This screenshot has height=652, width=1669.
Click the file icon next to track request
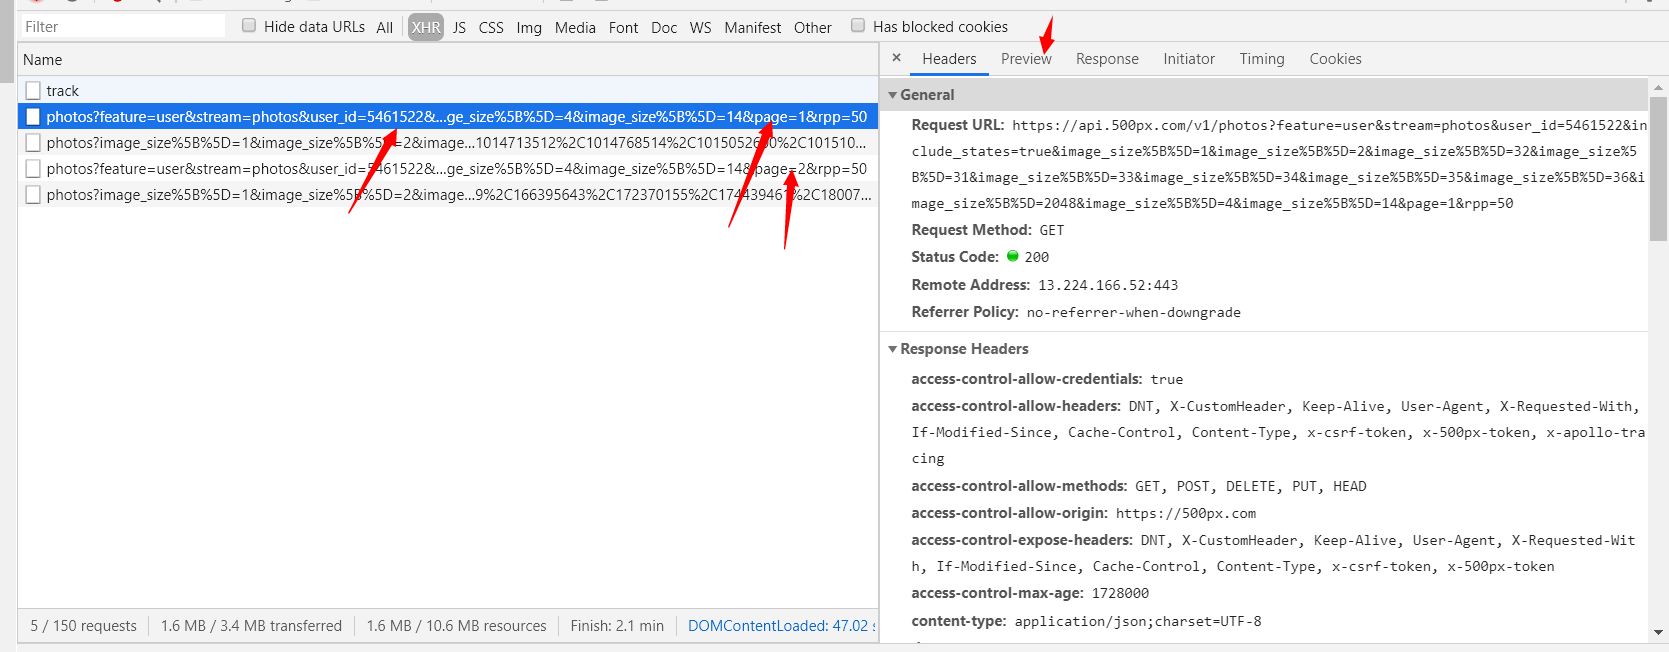point(33,91)
